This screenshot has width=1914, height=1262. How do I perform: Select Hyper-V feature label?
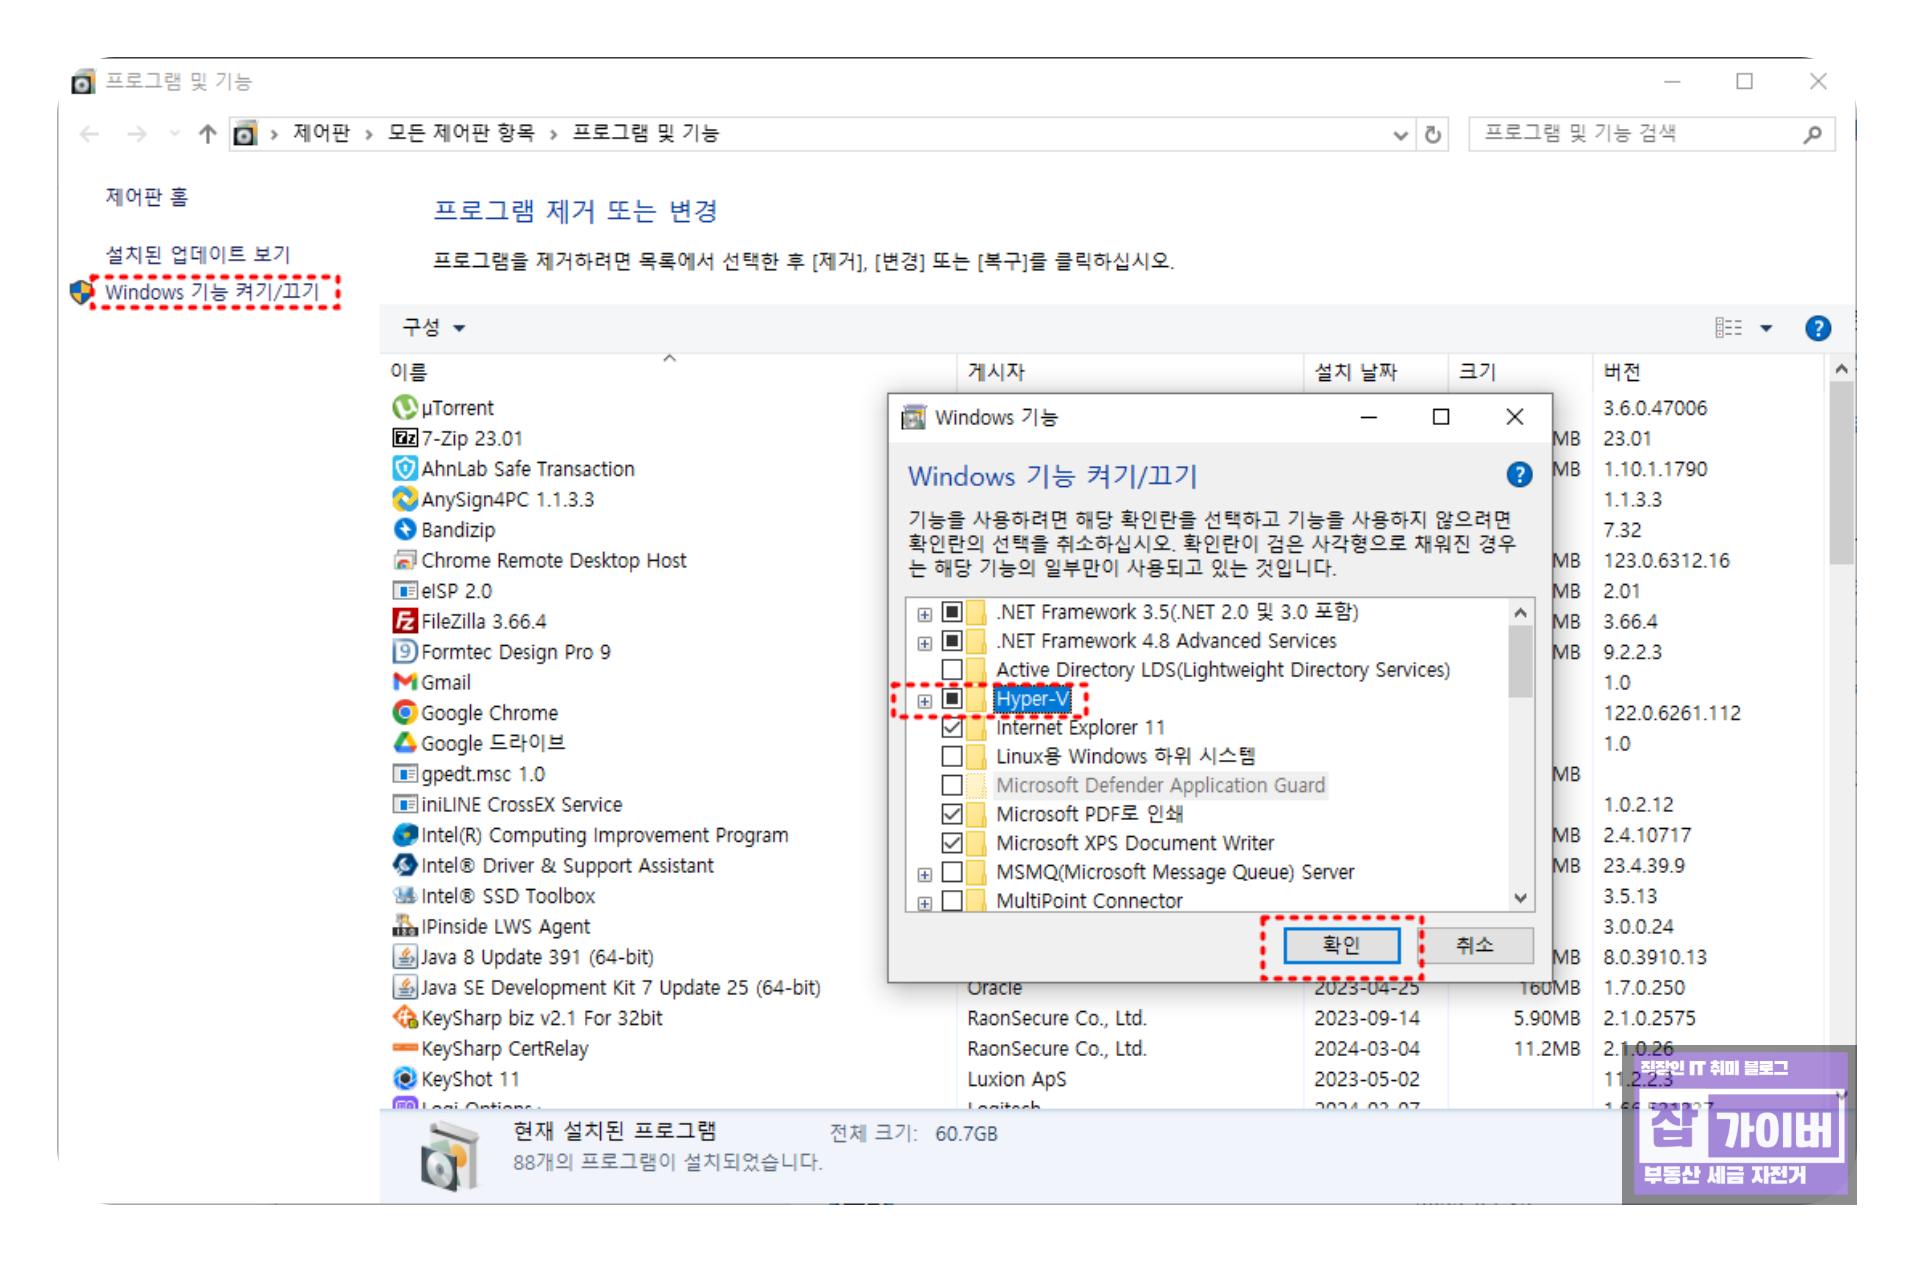click(1032, 699)
